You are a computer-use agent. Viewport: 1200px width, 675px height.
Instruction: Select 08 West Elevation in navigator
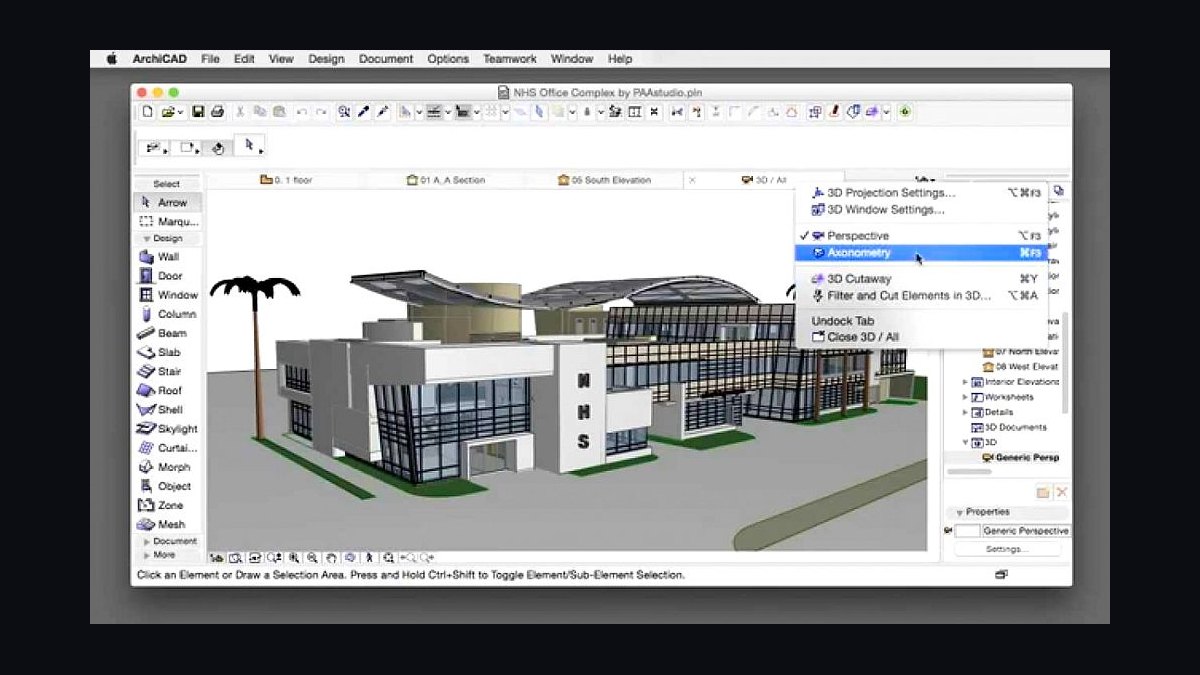click(x=1019, y=367)
